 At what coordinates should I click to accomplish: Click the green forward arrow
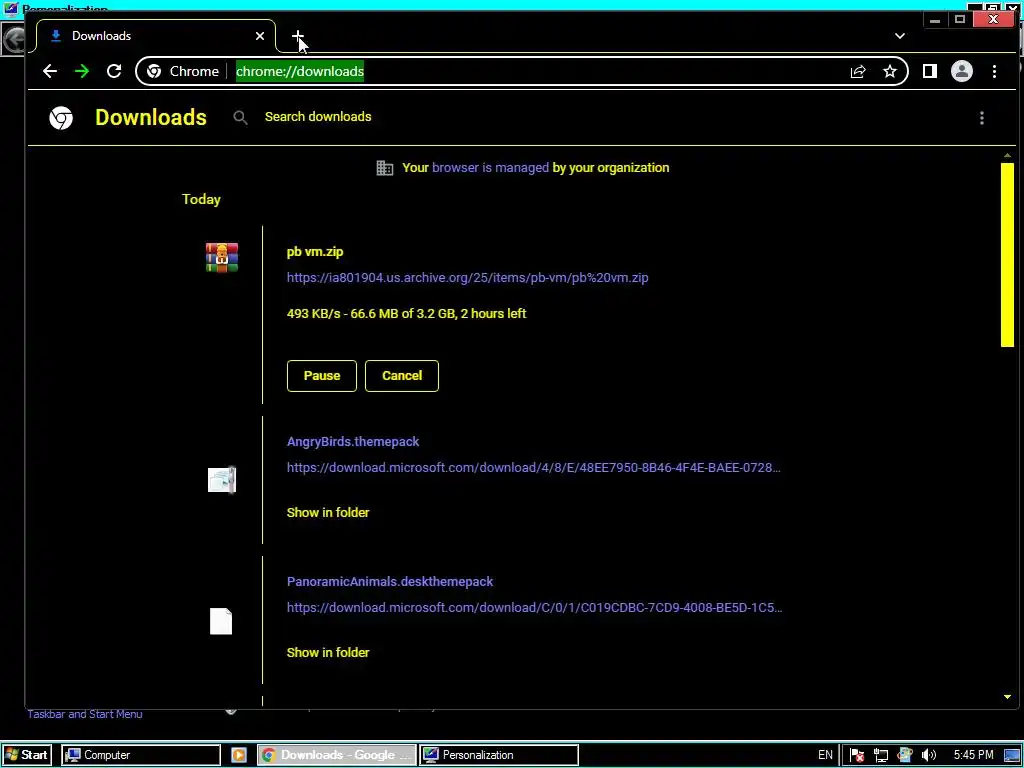82,71
